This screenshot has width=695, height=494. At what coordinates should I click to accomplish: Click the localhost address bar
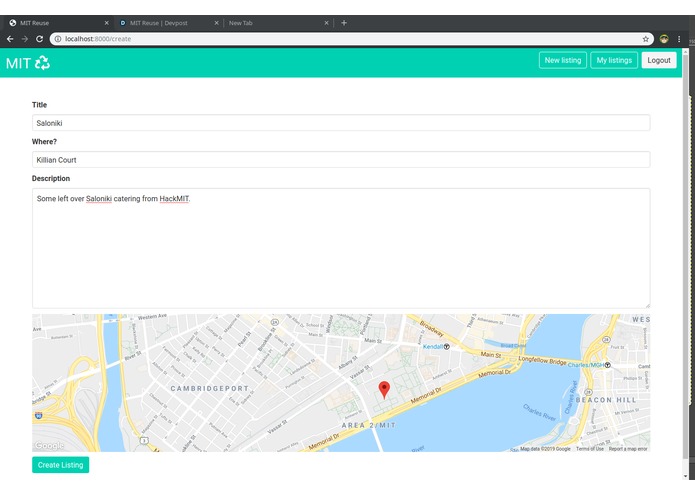coord(350,39)
